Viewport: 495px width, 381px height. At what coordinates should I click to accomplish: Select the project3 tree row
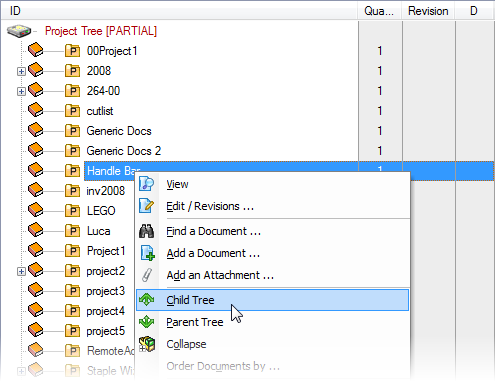(x=106, y=291)
